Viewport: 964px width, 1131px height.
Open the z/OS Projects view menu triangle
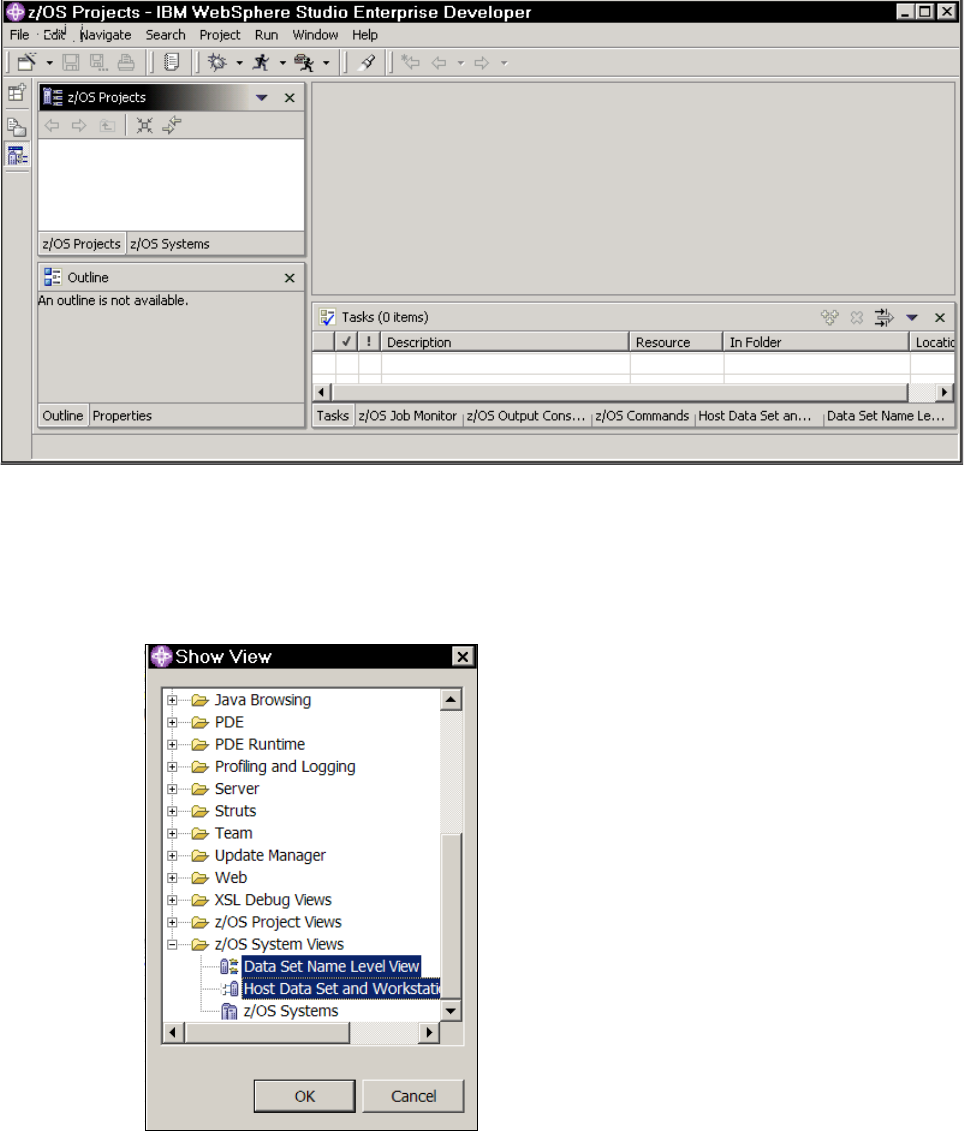[261, 97]
